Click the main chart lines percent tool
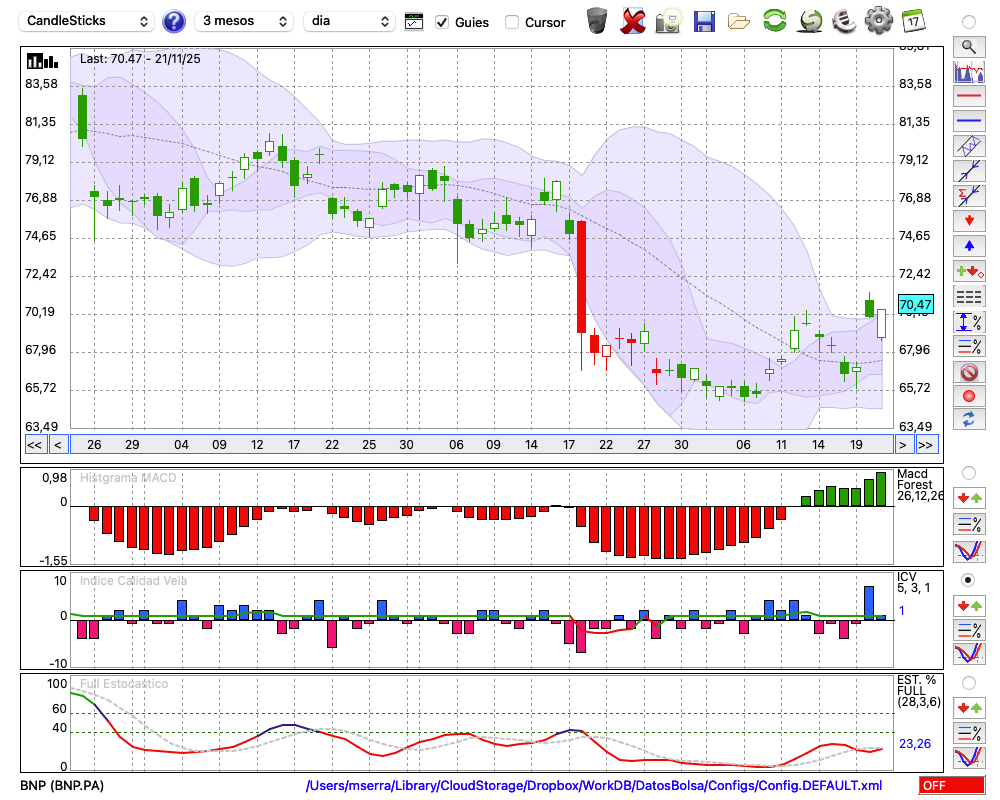Viewport: 1000px width, 800px height. point(969,346)
